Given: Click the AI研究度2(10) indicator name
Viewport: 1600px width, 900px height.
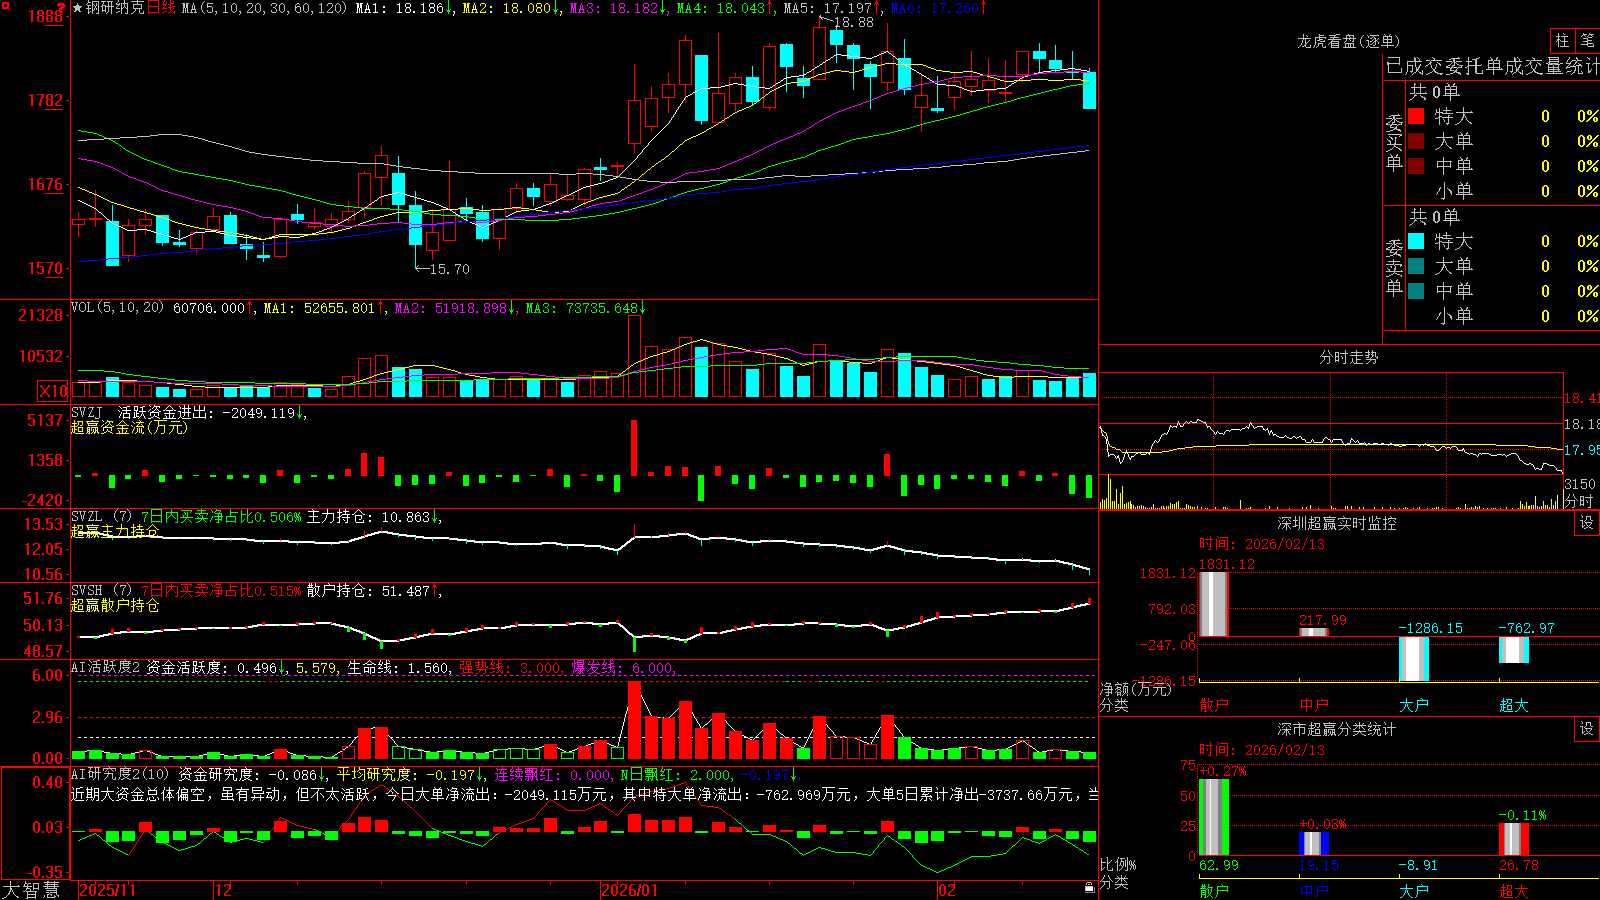Looking at the screenshot, I should [x=120, y=774].
